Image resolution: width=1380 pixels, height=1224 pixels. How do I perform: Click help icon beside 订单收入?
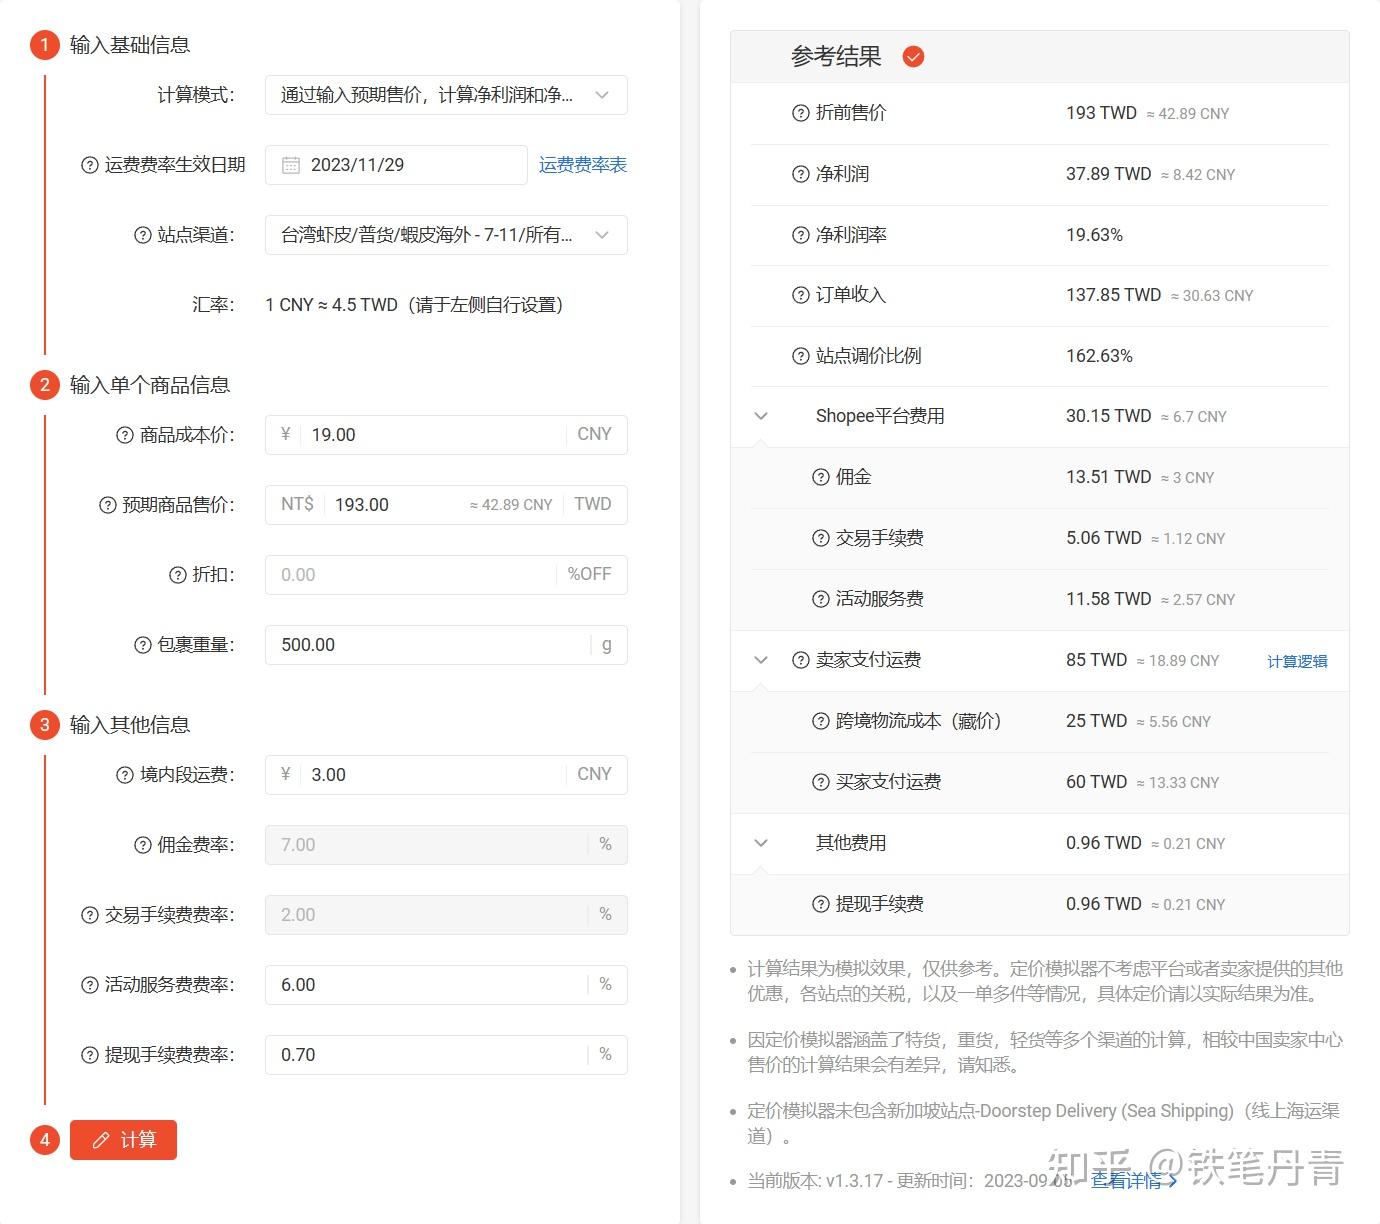[800, 295]
